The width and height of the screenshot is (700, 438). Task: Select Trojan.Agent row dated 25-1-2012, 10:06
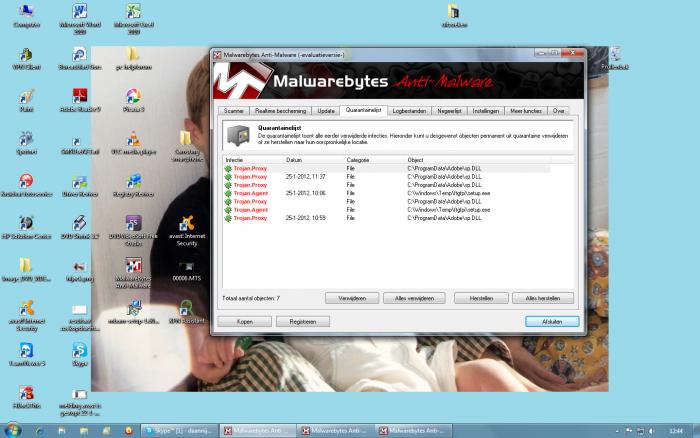coord(387,193)
